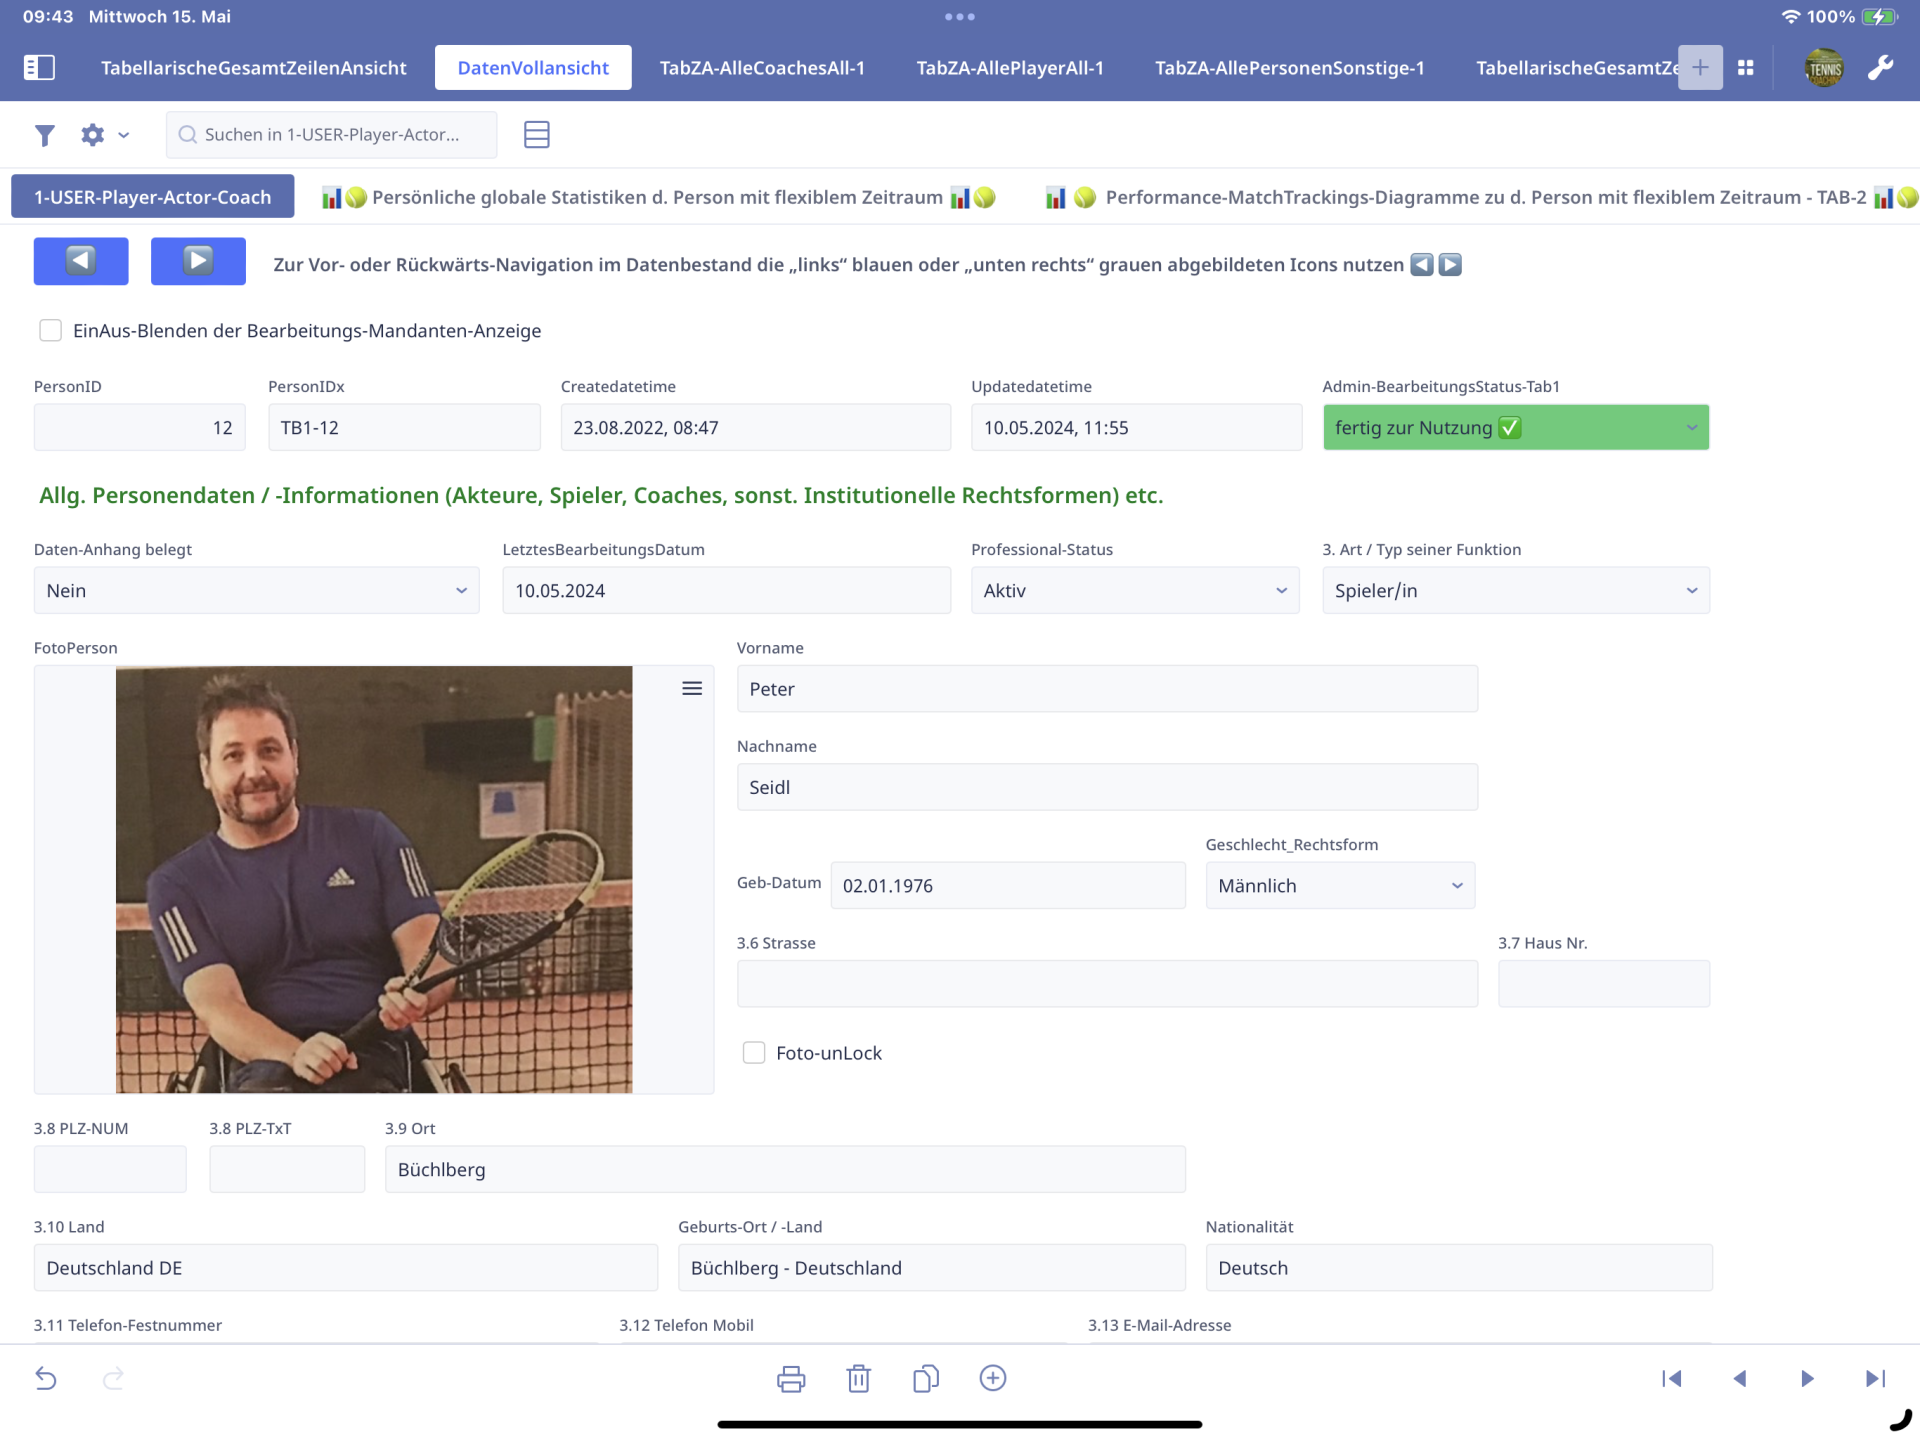This screenshot has width=1920, height=1439.
Task: Open wrench tools icon in header
Action: pyautogui.click(x=1879, y=67)
